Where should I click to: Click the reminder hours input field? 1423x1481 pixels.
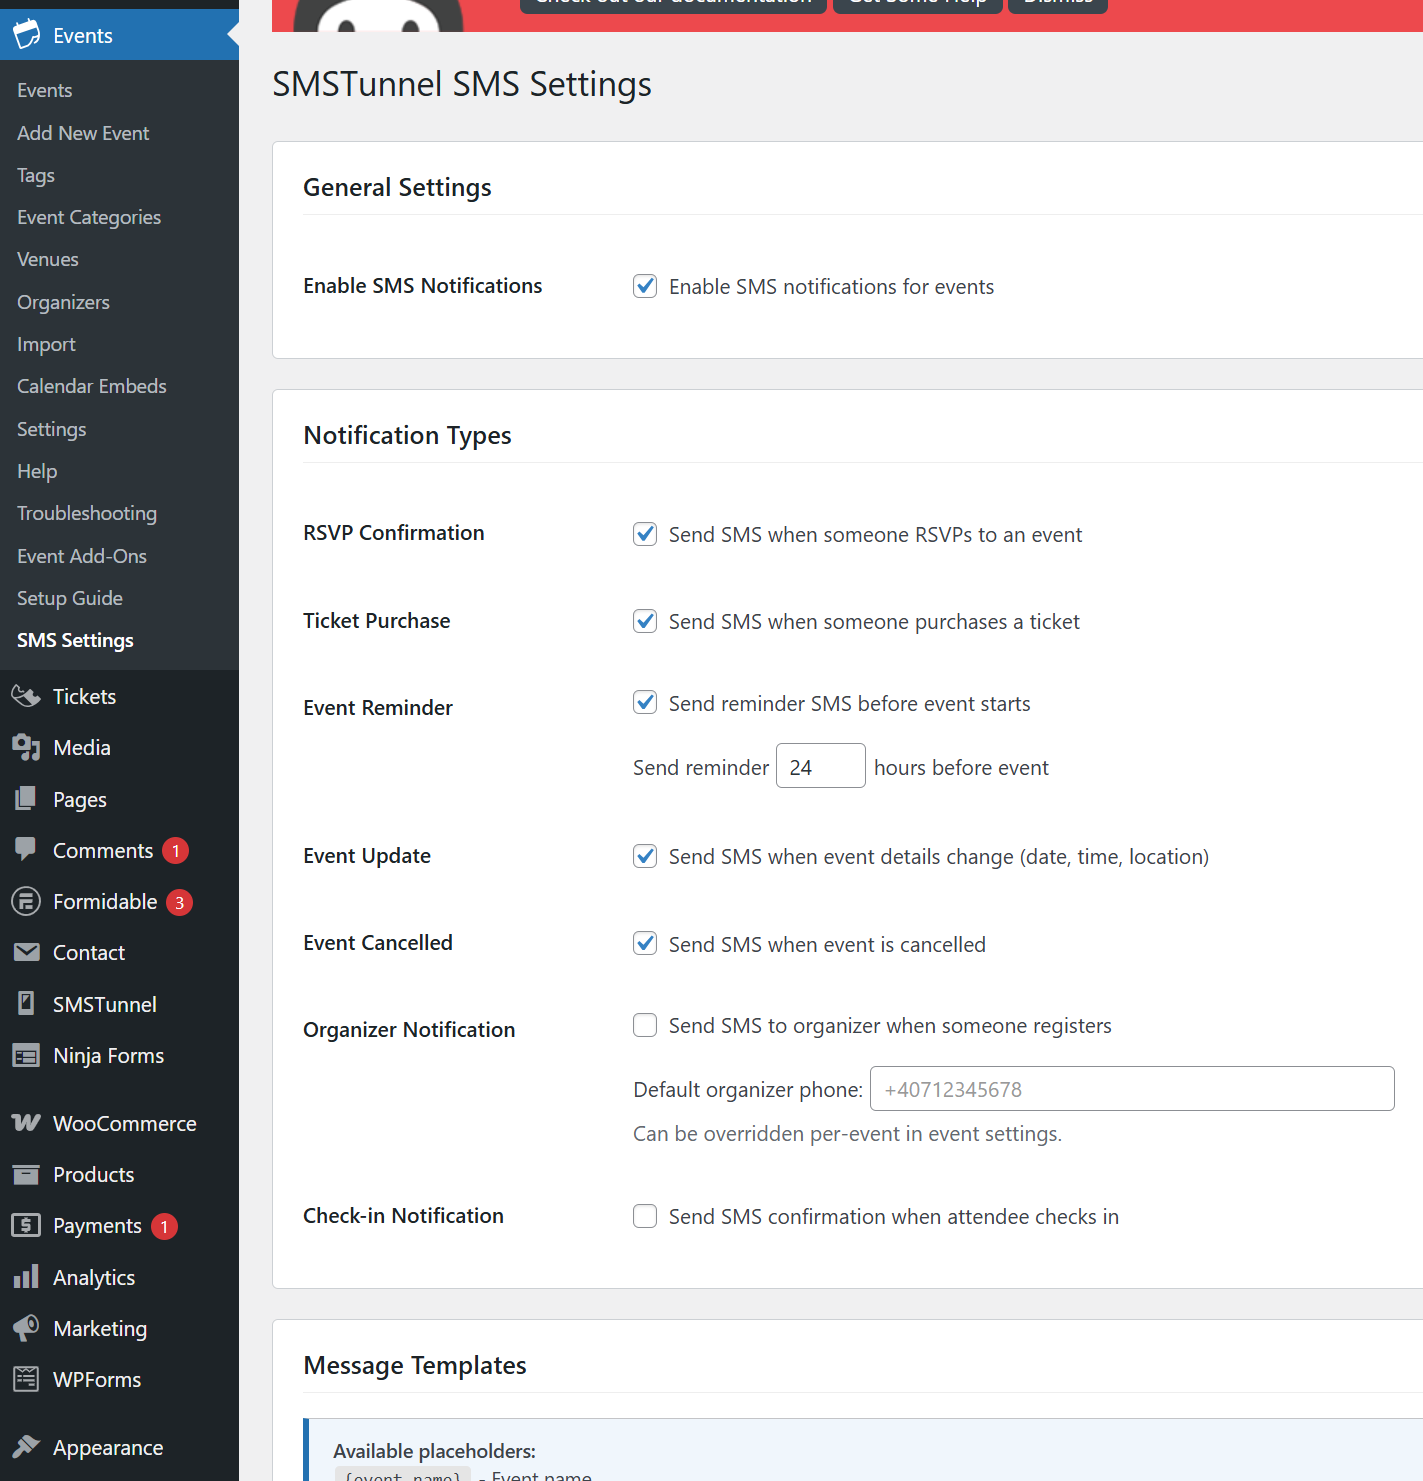click(x=820, y=766)
